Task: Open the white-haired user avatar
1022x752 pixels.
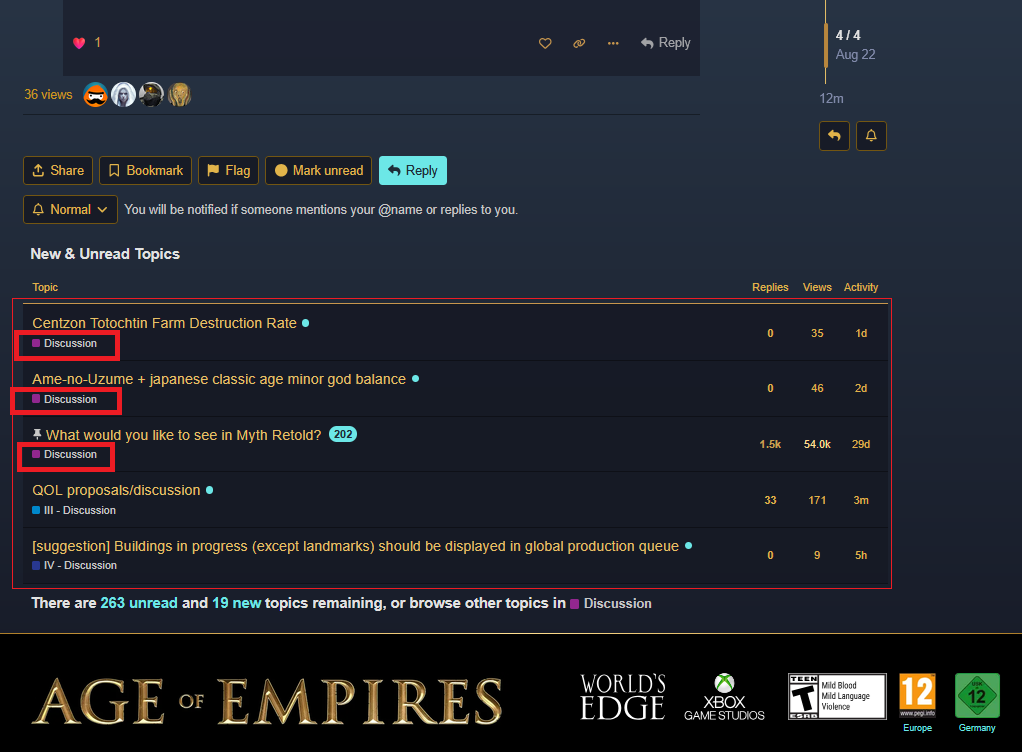Action: (x=123, y=95)
